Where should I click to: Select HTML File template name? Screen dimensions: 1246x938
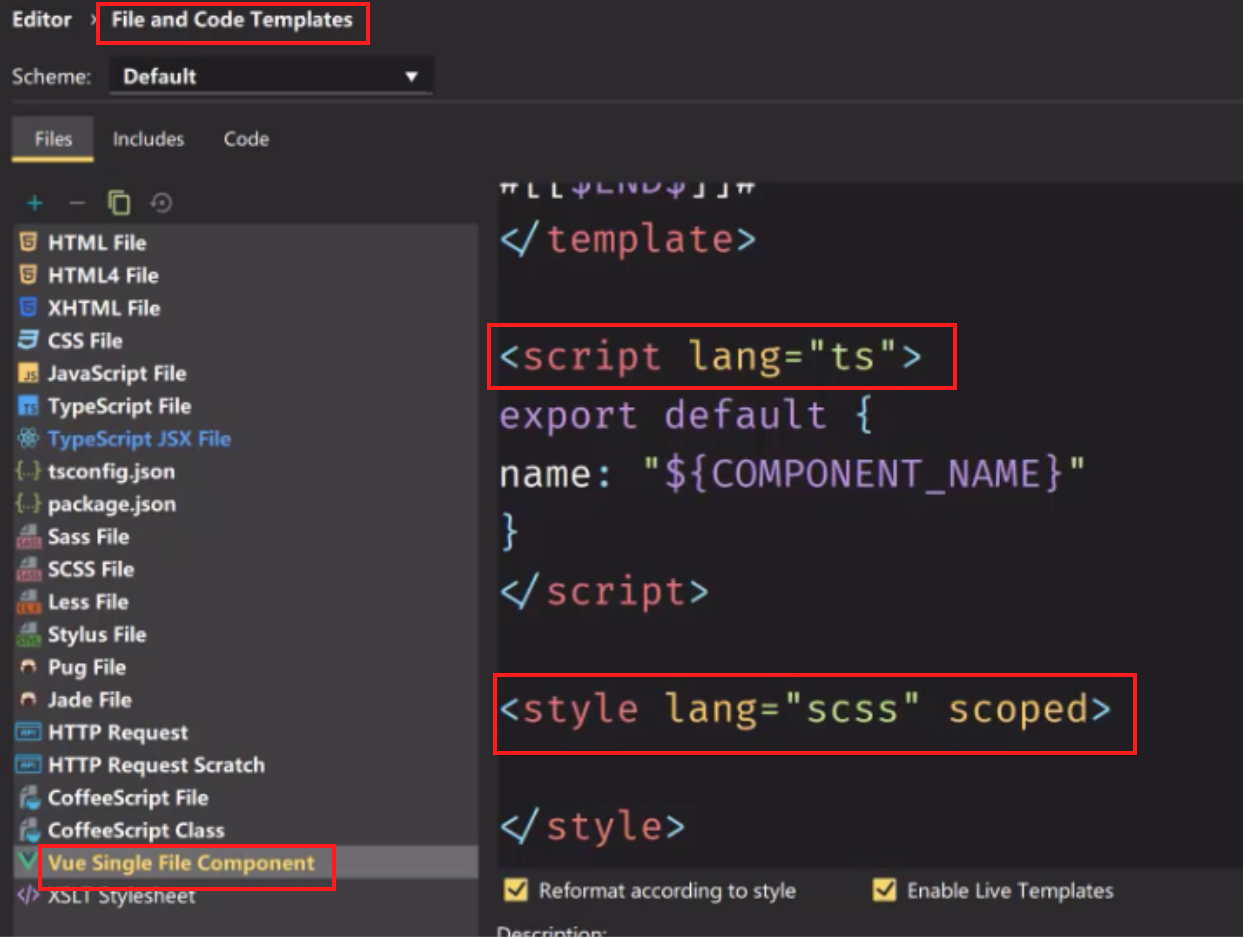(97, 243)
